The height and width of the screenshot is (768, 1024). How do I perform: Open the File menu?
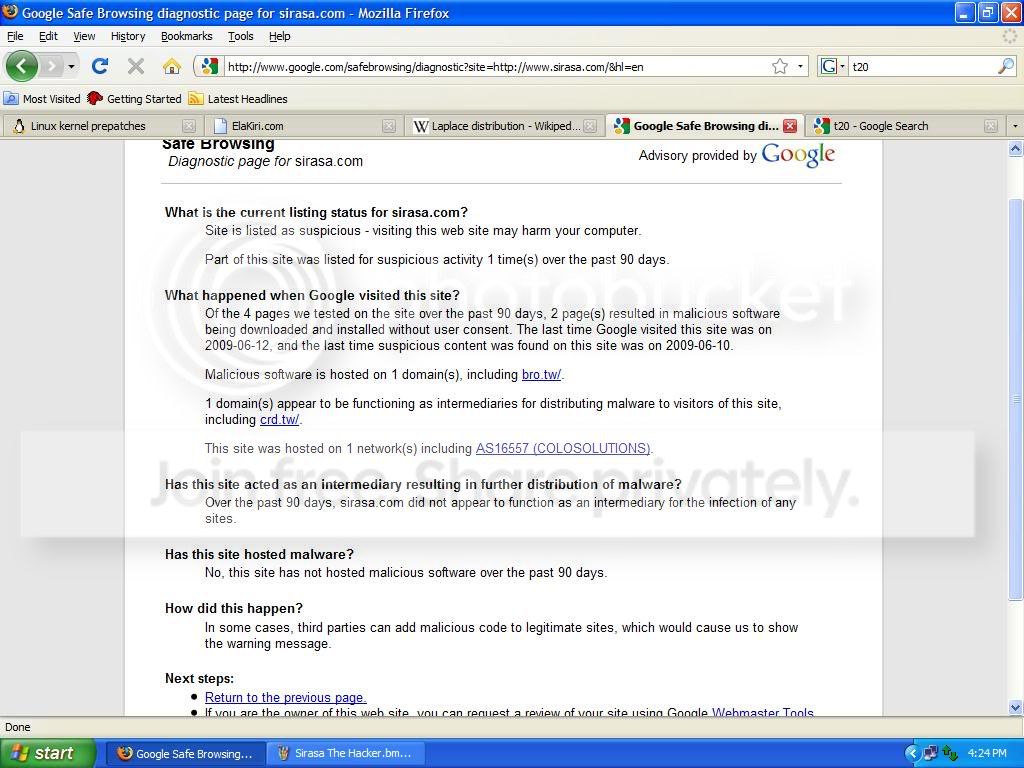coord(15,36)
